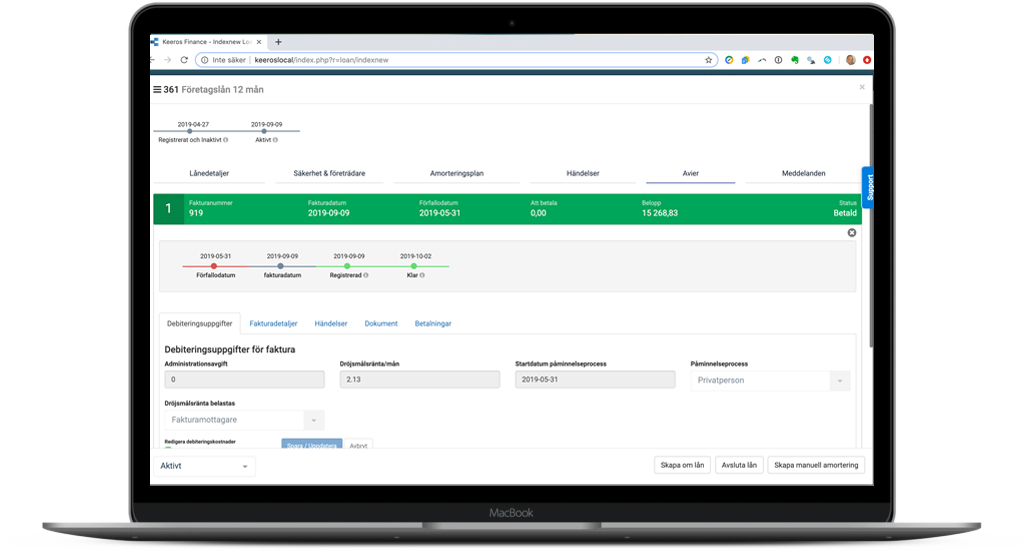Click the info icon next to Registrerad

point(366,275)
